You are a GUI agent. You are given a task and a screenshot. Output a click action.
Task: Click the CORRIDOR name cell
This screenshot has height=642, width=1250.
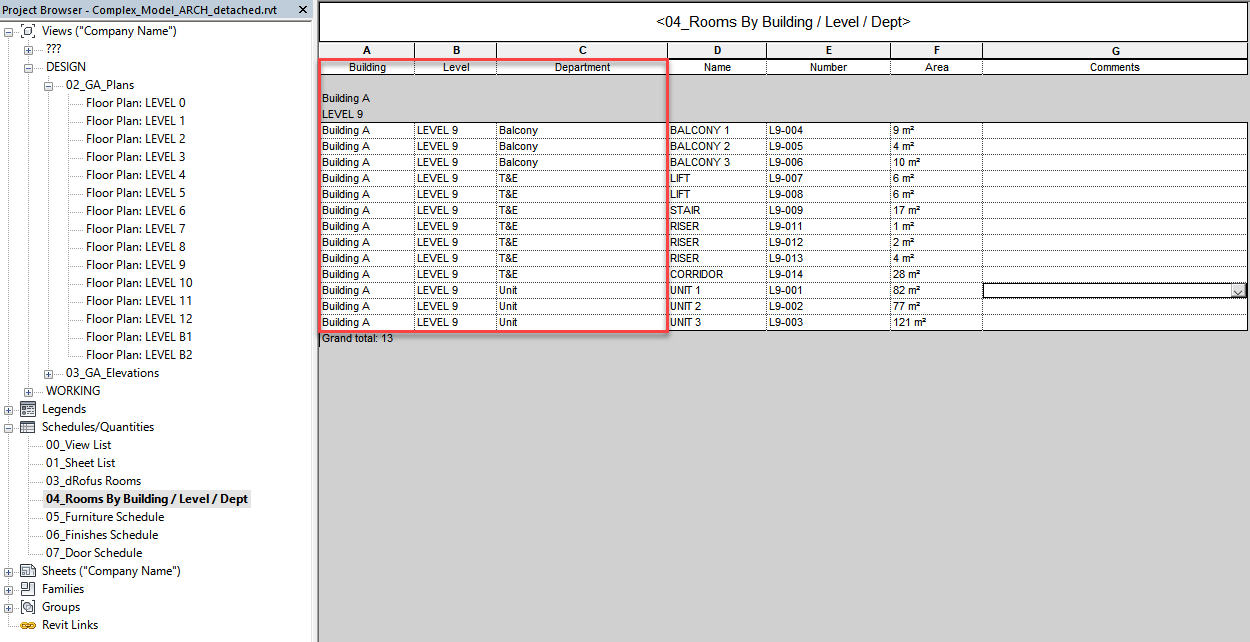point(716,274)
